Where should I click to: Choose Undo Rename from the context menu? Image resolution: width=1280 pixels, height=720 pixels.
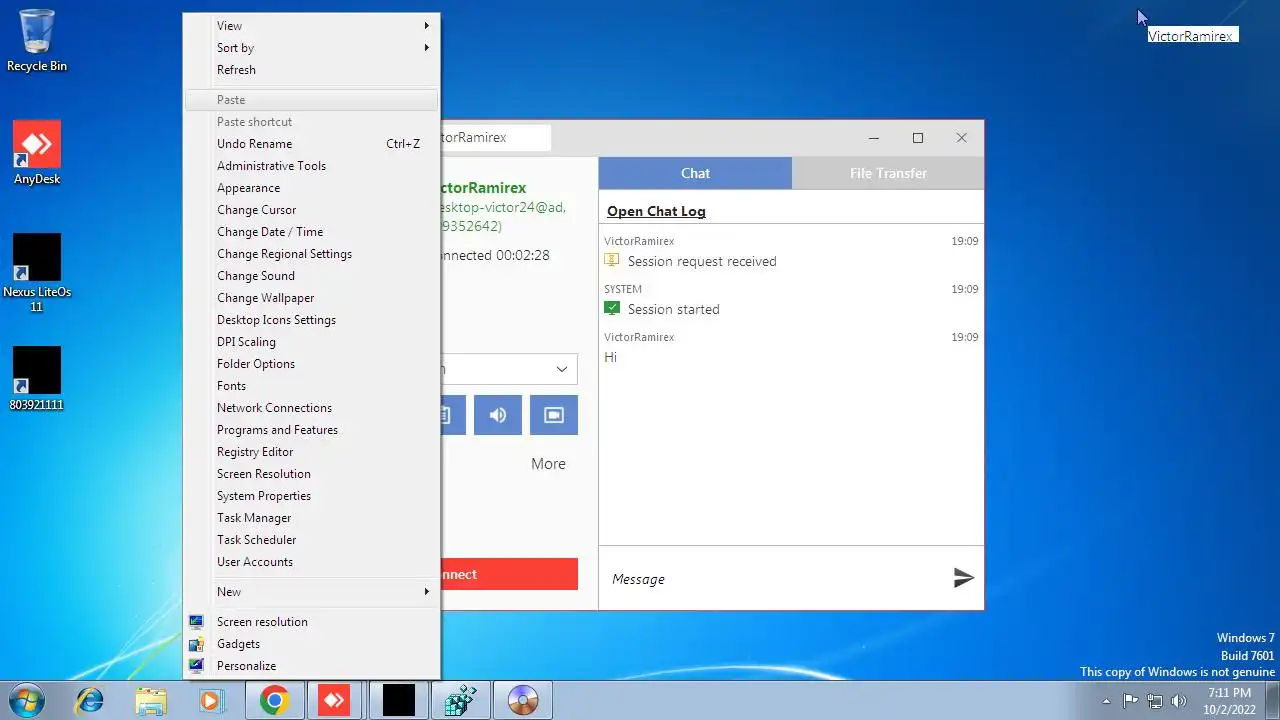[312, 144]
